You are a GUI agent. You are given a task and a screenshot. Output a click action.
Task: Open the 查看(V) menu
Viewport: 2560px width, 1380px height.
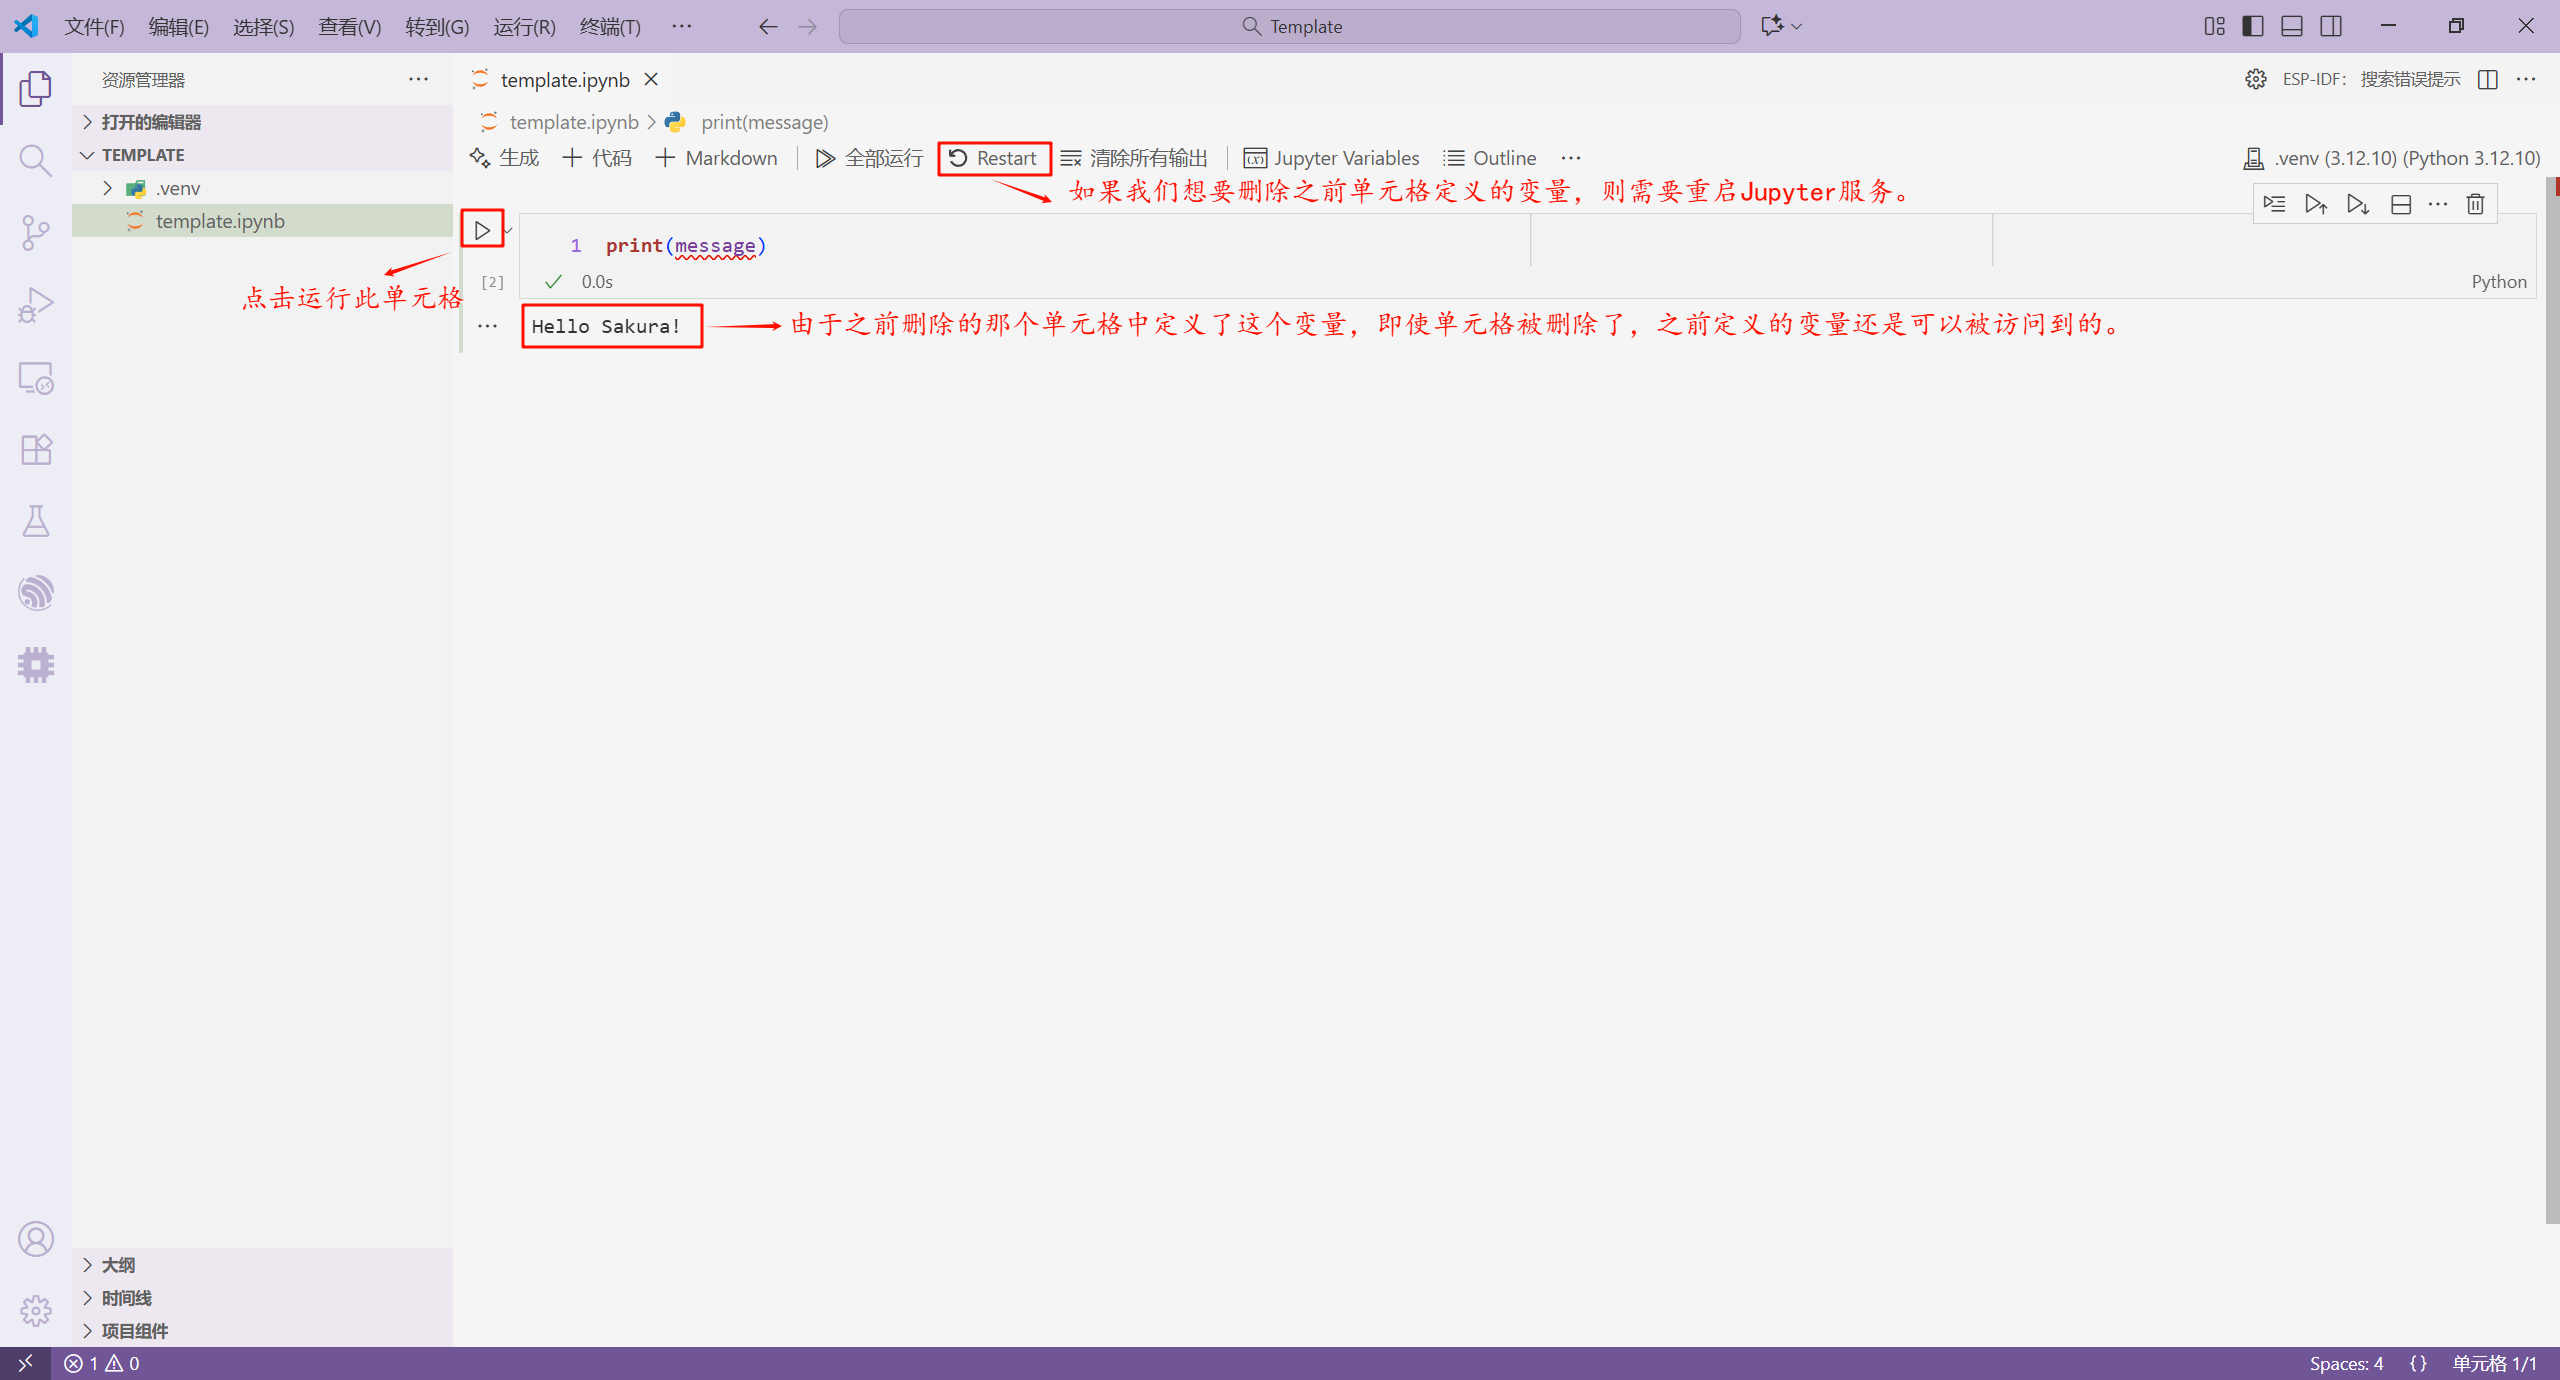(349, 27)
